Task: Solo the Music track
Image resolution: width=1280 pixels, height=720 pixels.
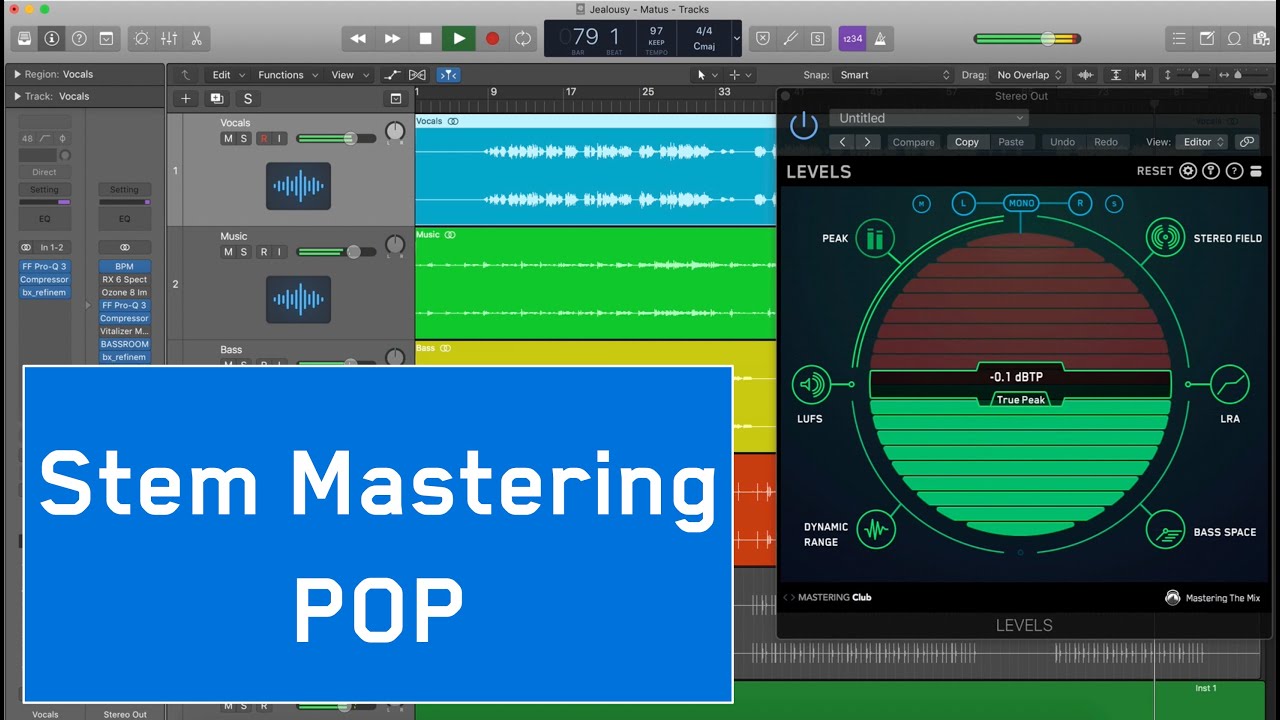Action: pos(242,252)
